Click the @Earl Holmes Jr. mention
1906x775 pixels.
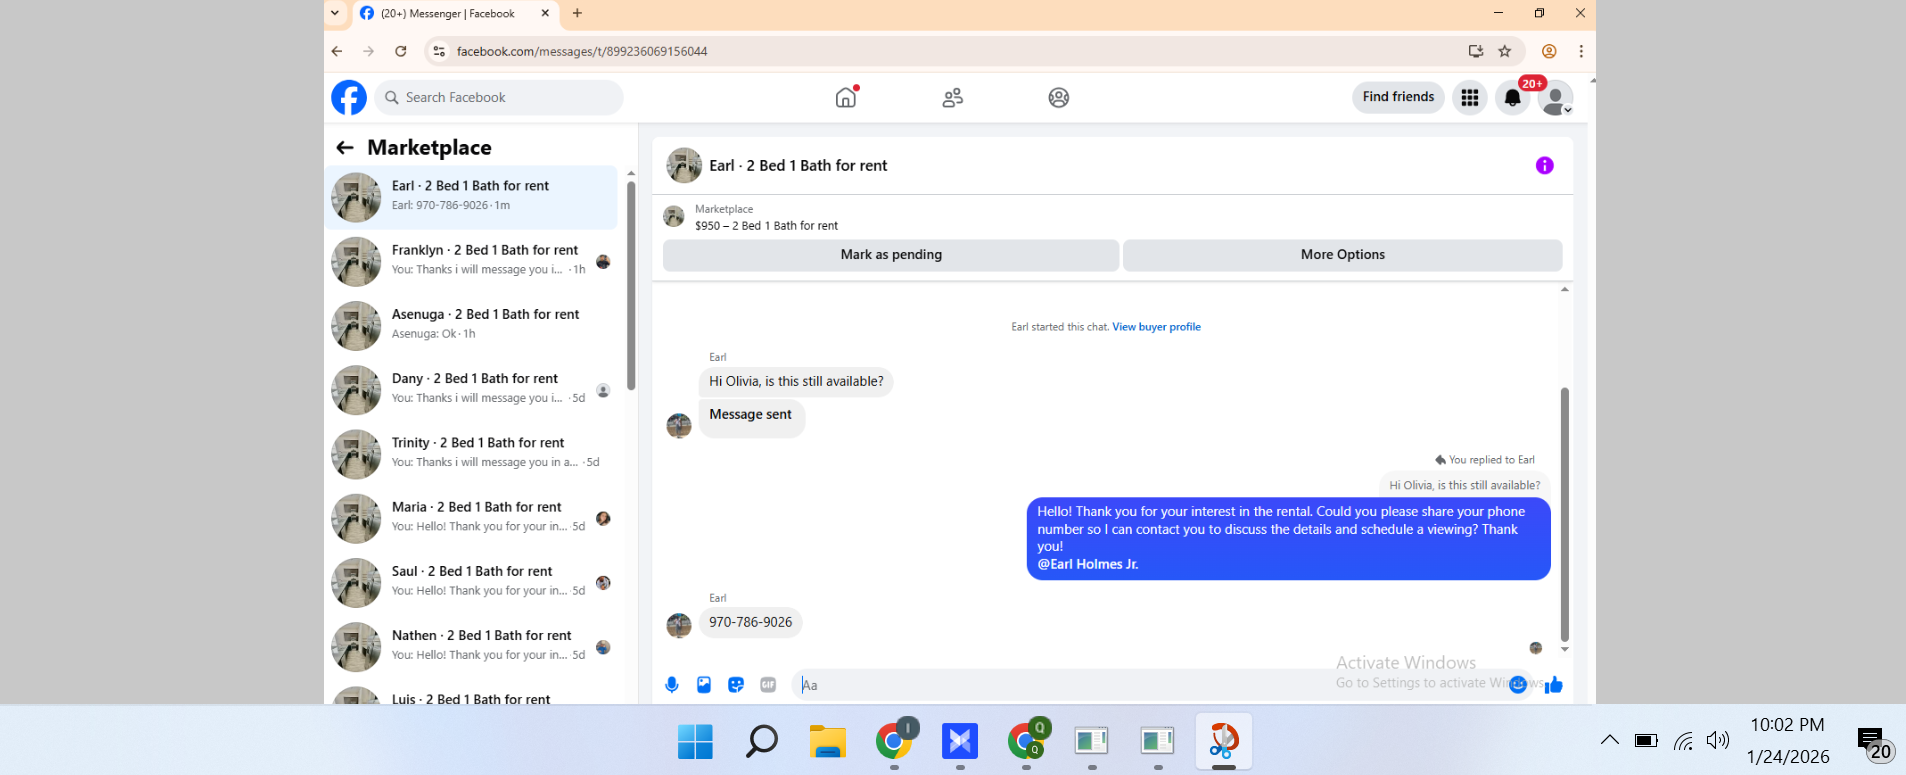coord(1087,564)
